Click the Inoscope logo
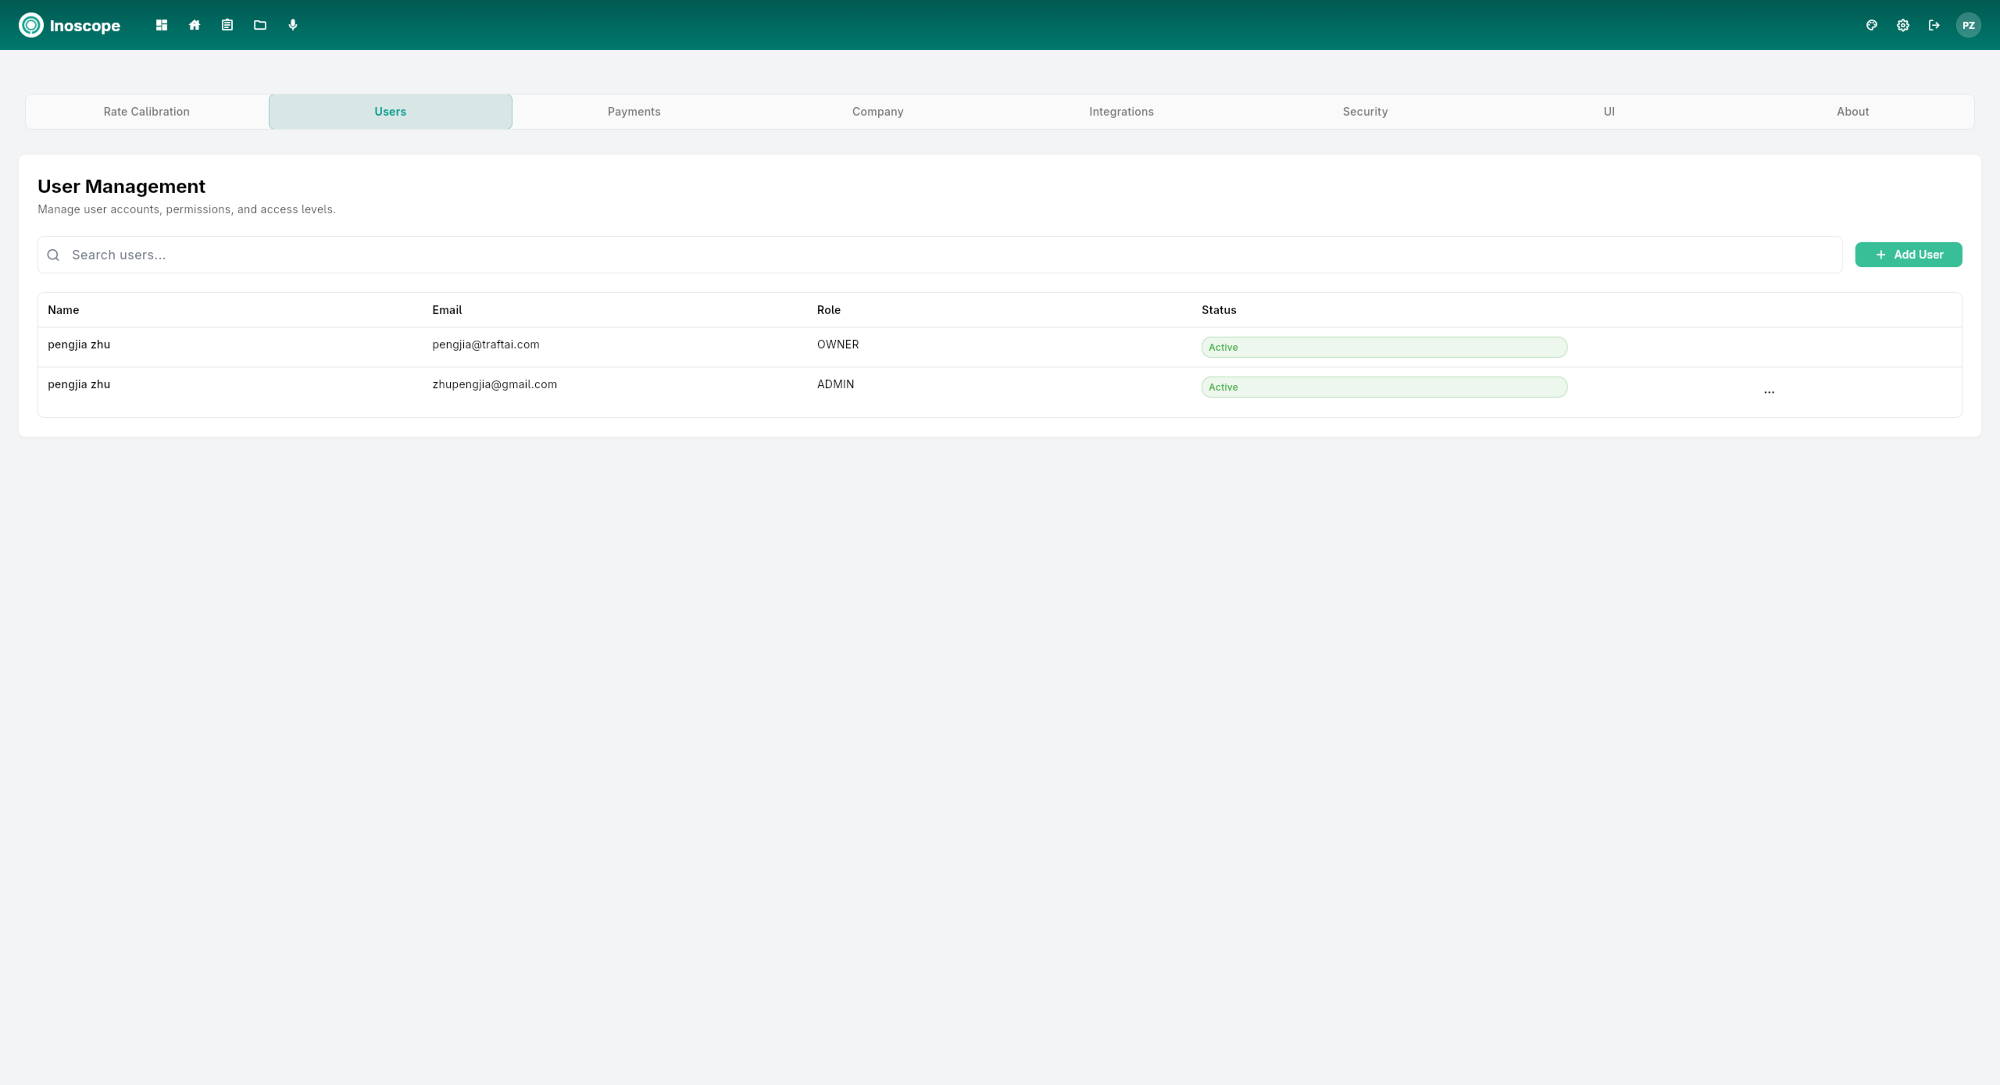Image resolution: width=2000 pixels, height=1085 pixels. 70,25
